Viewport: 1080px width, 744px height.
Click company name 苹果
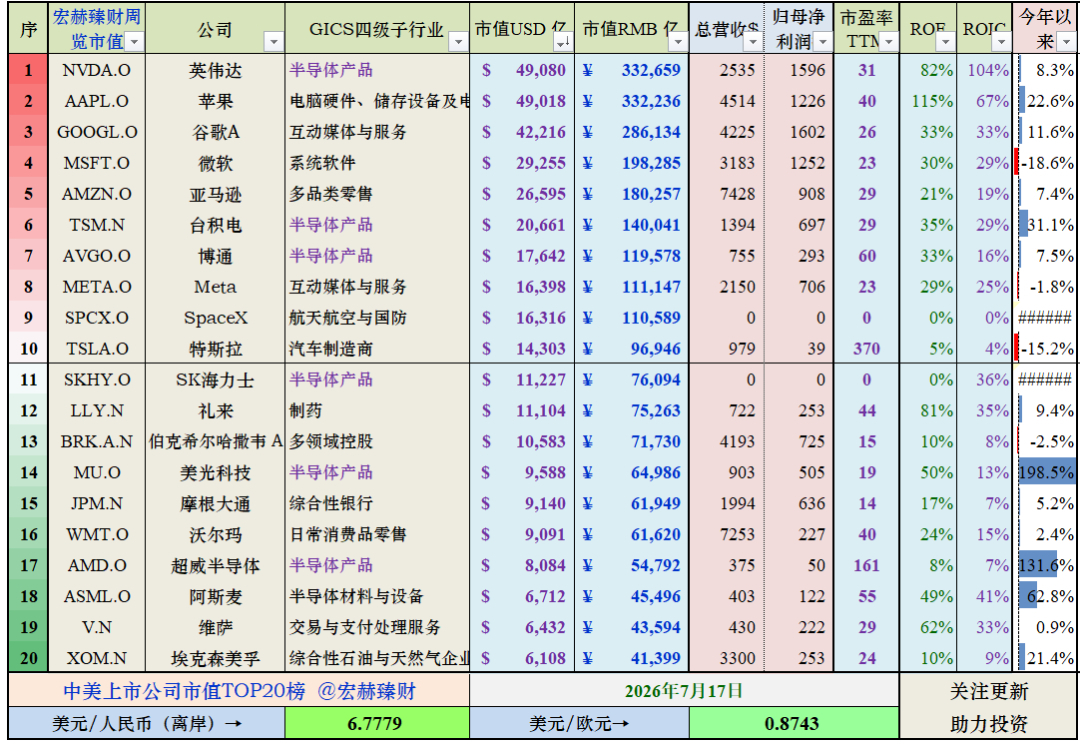(x=216, y=101)
